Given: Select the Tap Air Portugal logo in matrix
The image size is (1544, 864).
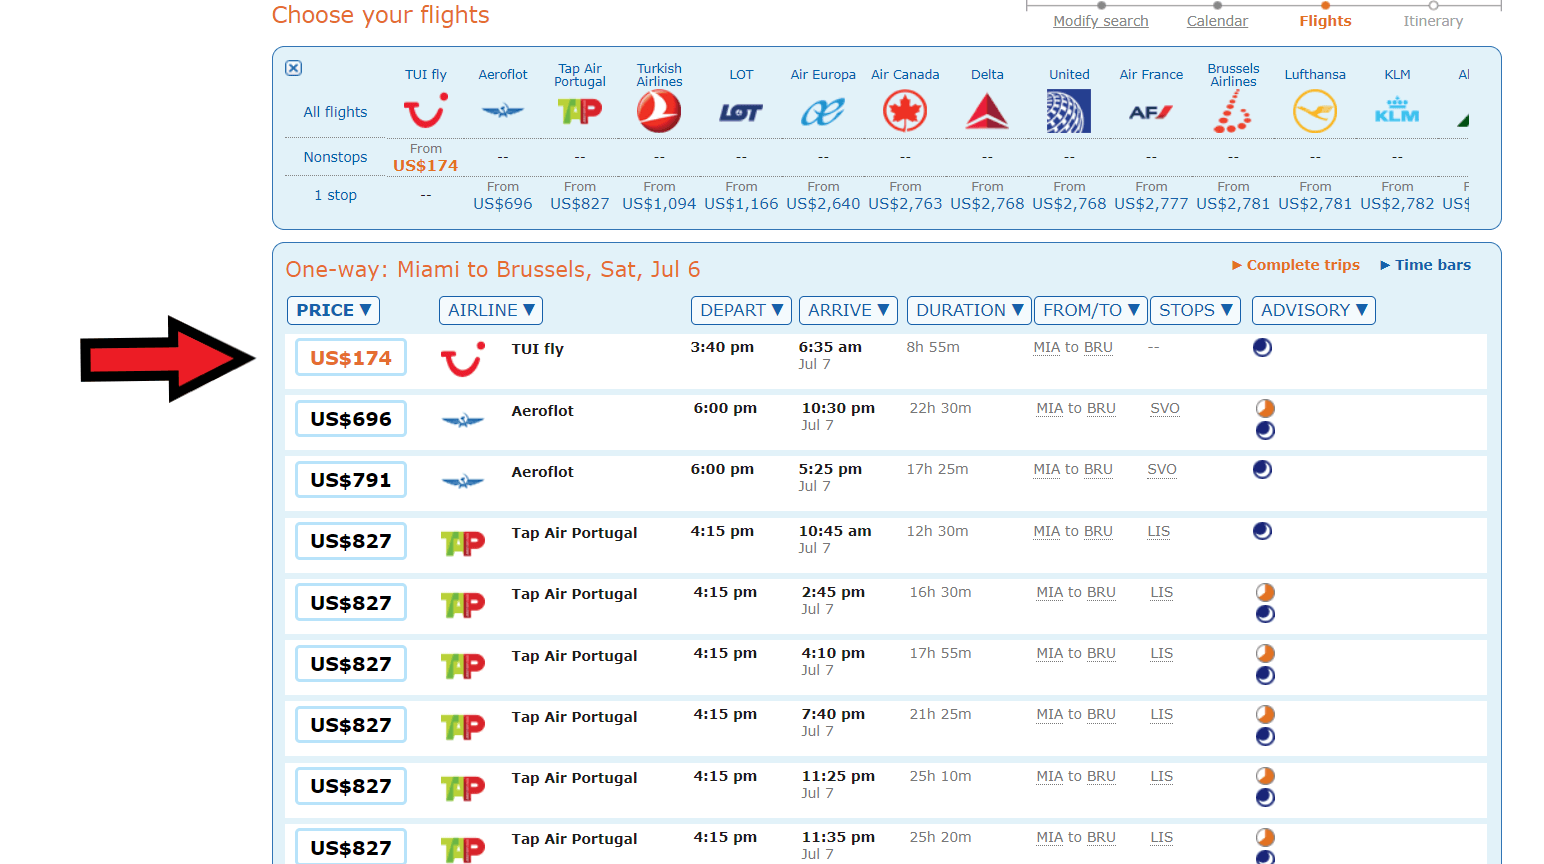Looking at the screenshot, I should pos(580,110).
